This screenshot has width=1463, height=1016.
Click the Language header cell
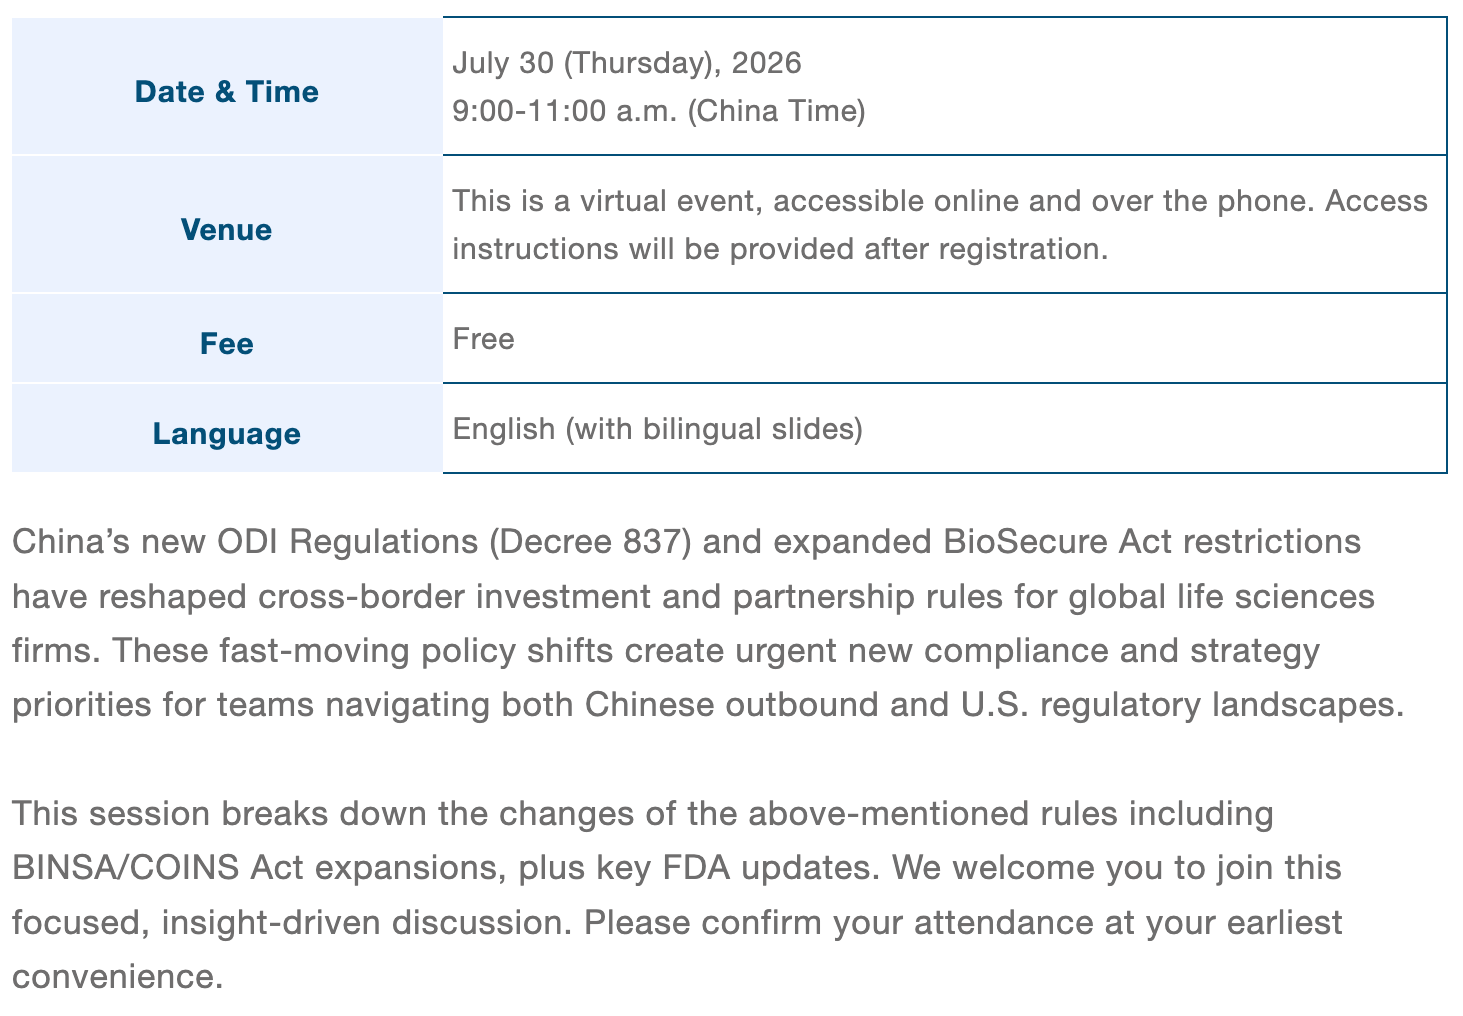point(227,428)
